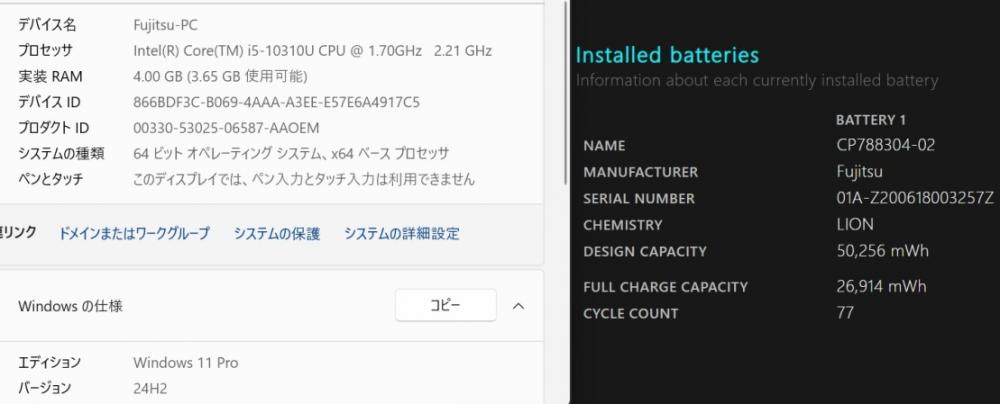1000x404 pixels.
Task: Click the エディション label
Action: click(x=49, y=363)
